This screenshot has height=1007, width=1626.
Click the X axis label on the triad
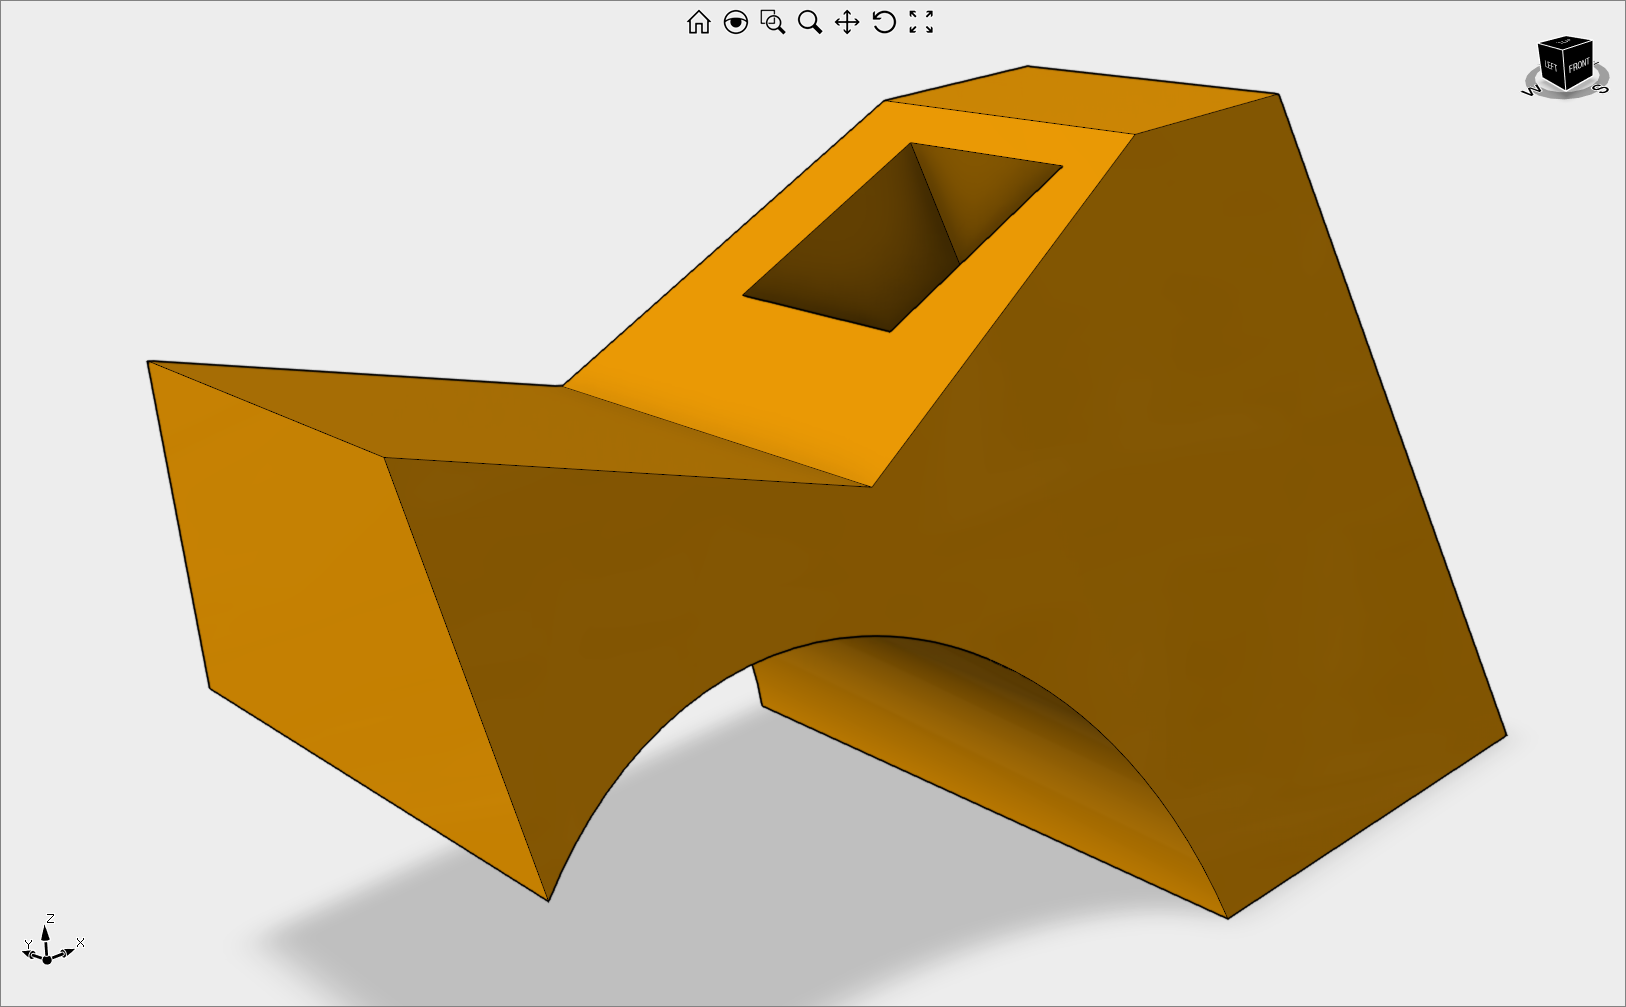(80, 942)
